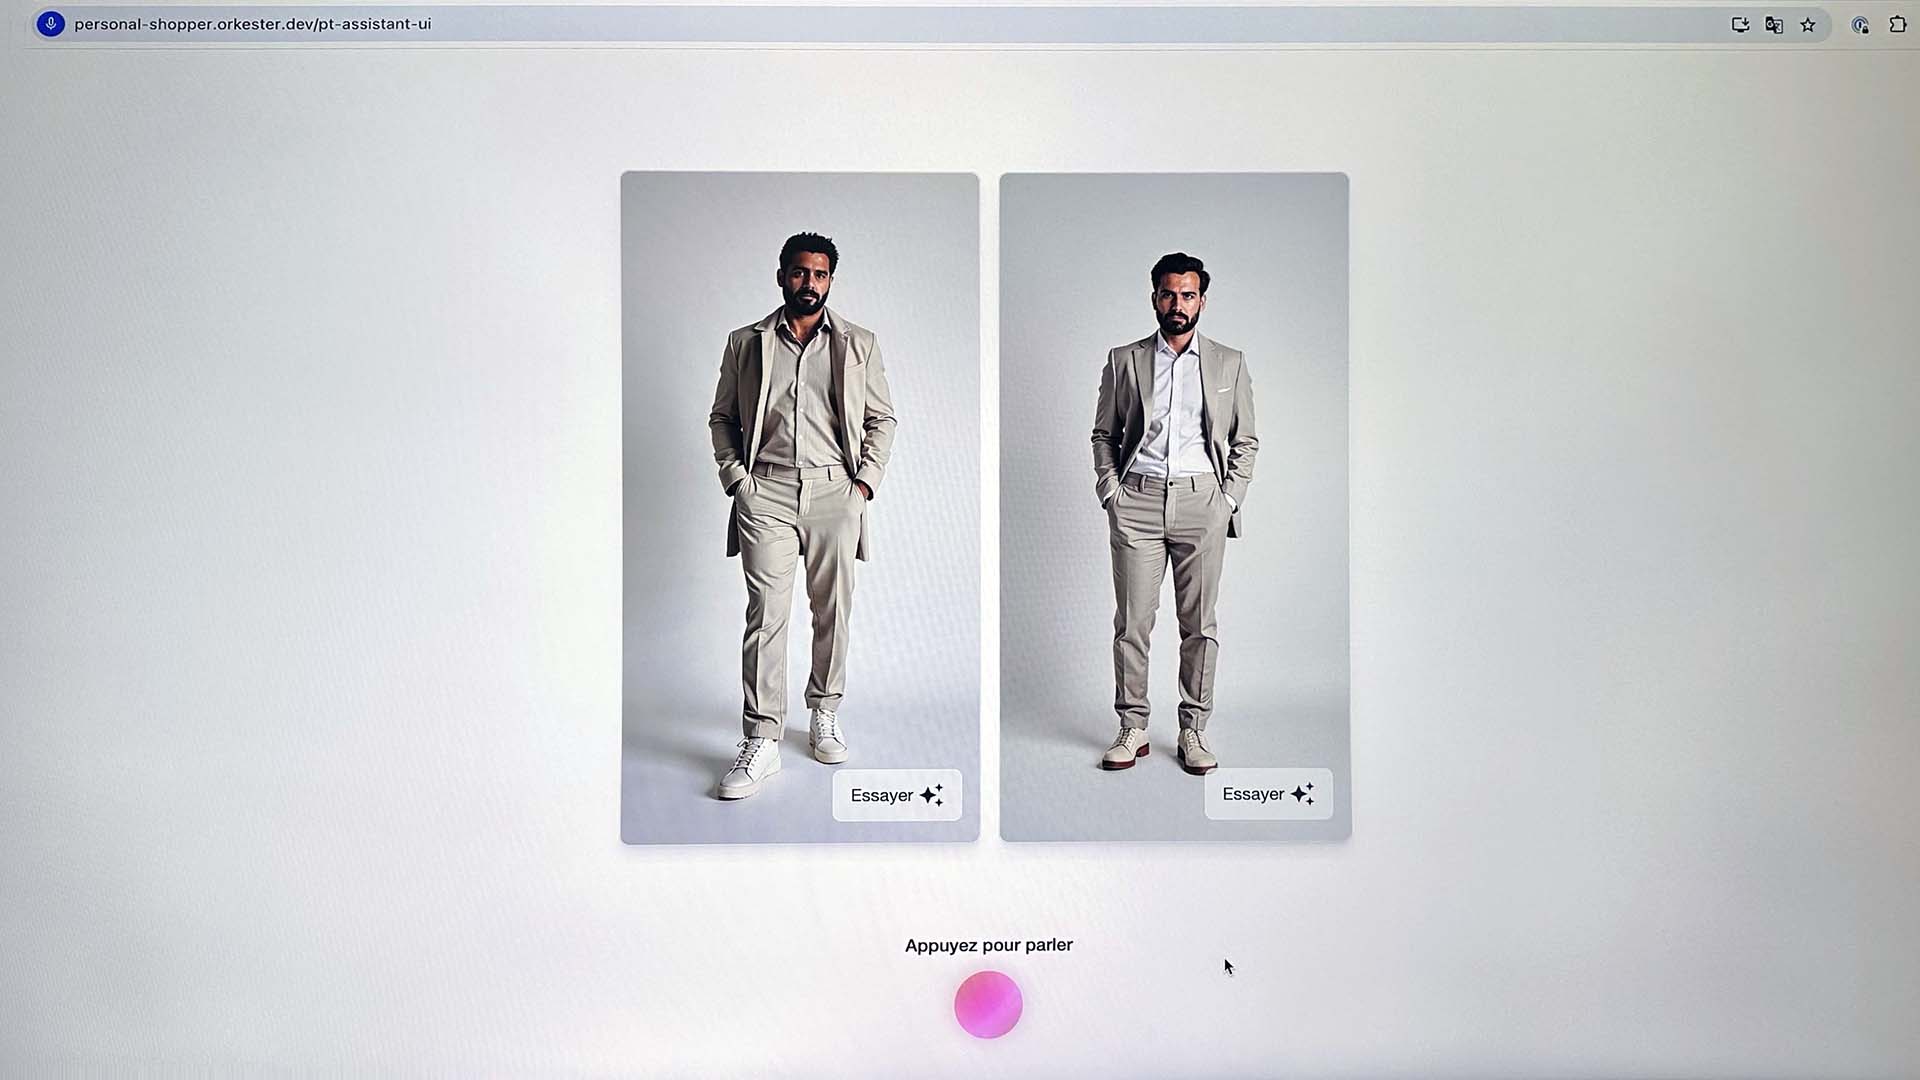Click the extension icon left of puzzle icon
This screenshot has width=1920, height=1080.
point(1860,25)
